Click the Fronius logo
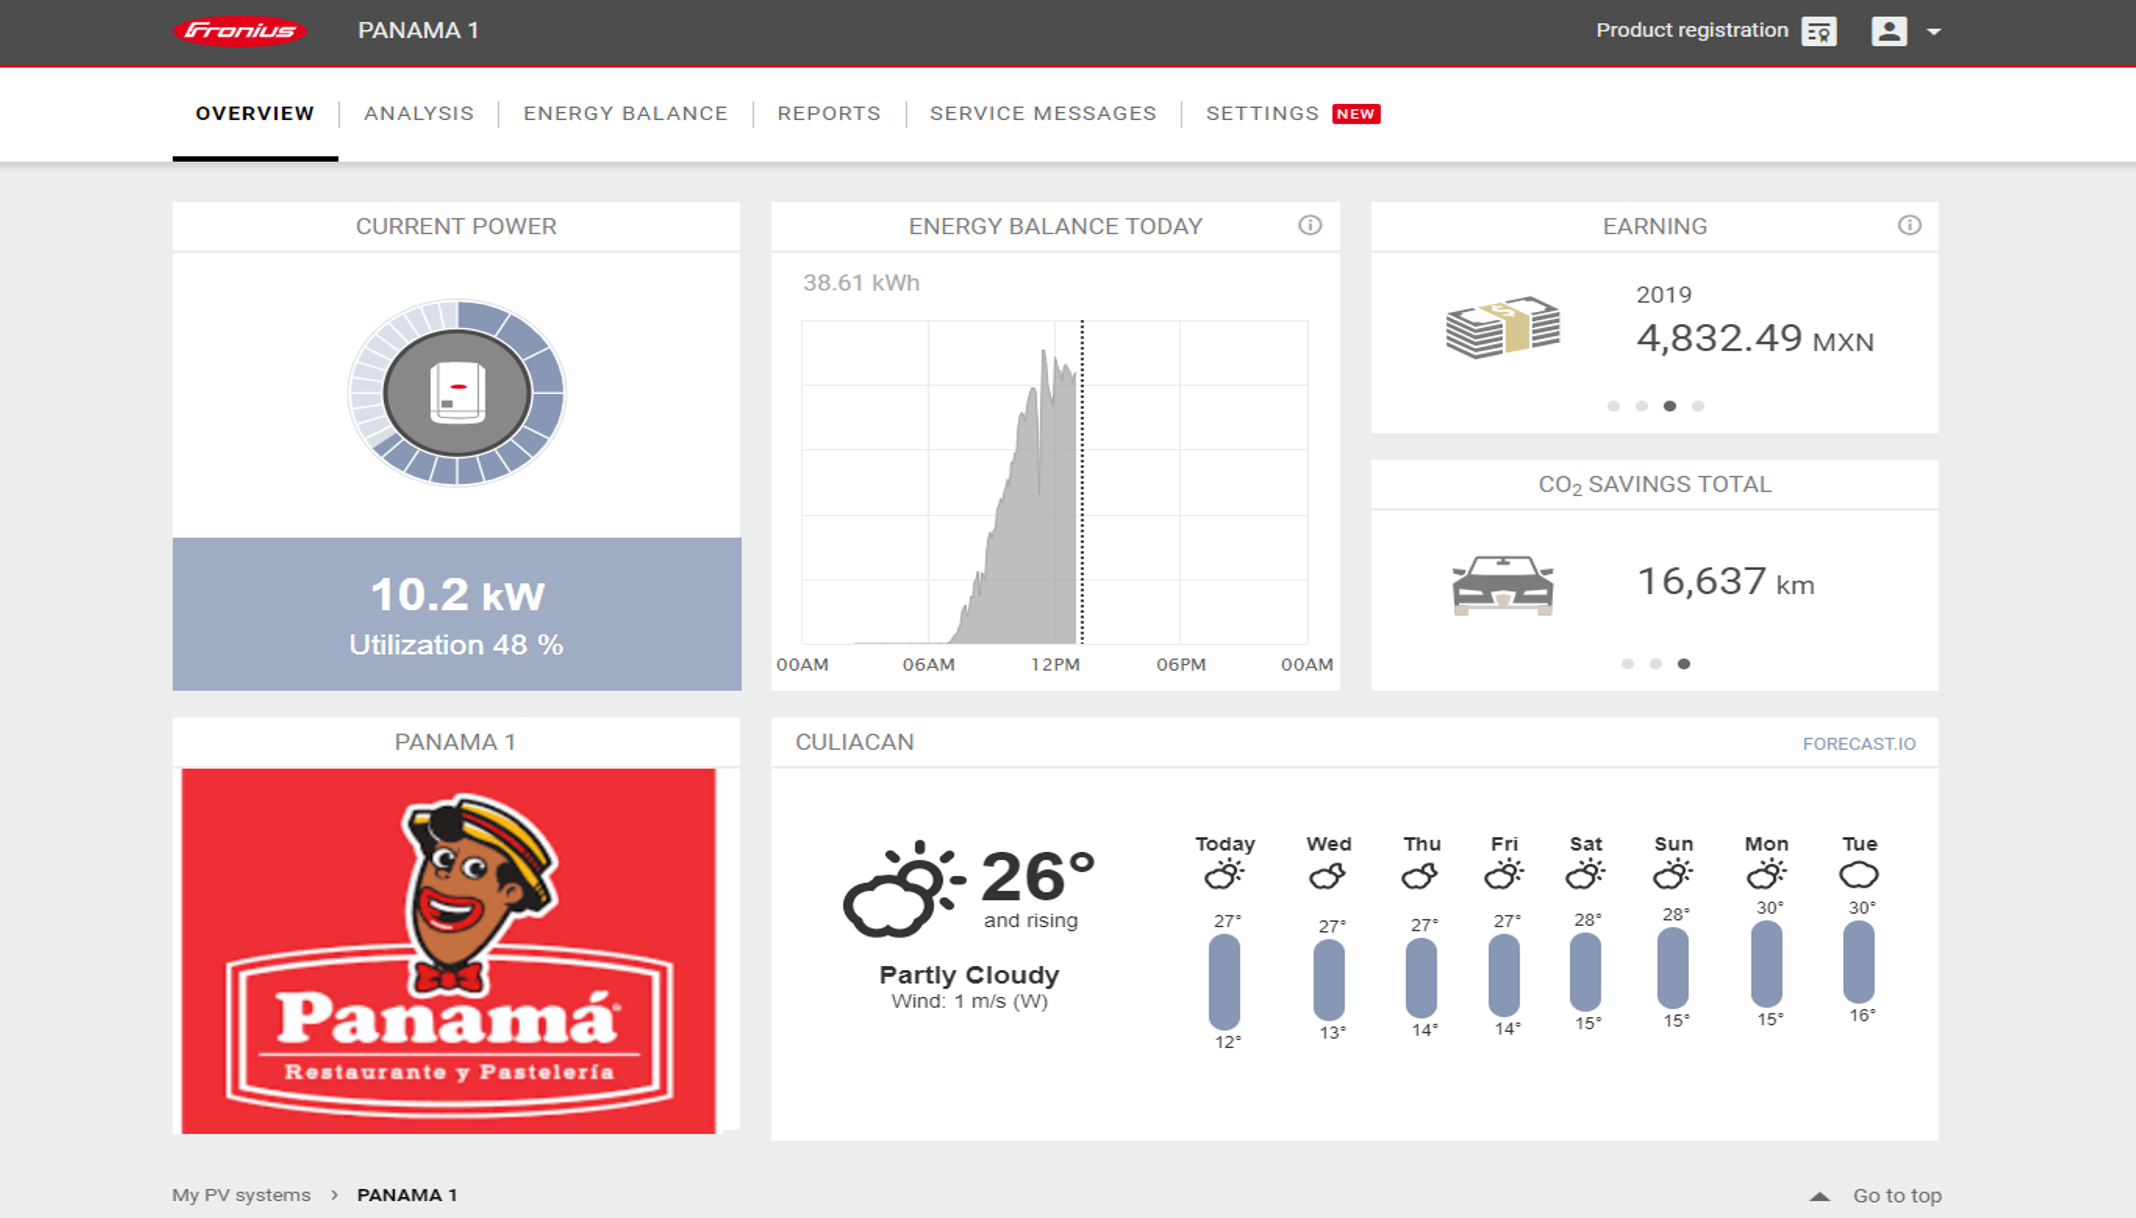 tap(239, 31)
